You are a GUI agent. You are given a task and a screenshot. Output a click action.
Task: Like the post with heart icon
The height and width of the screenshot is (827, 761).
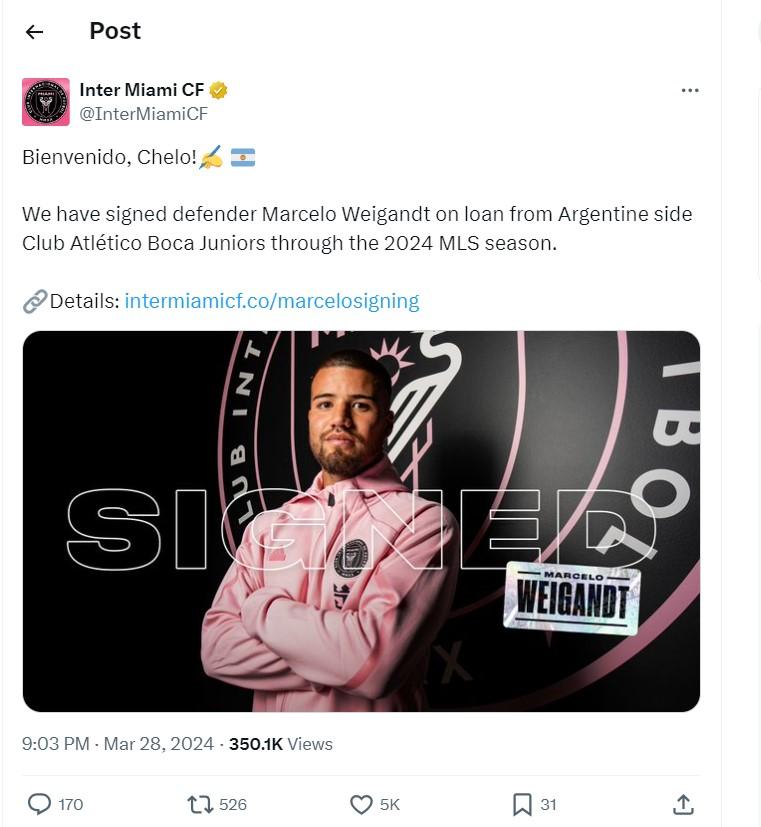[361, 804]
